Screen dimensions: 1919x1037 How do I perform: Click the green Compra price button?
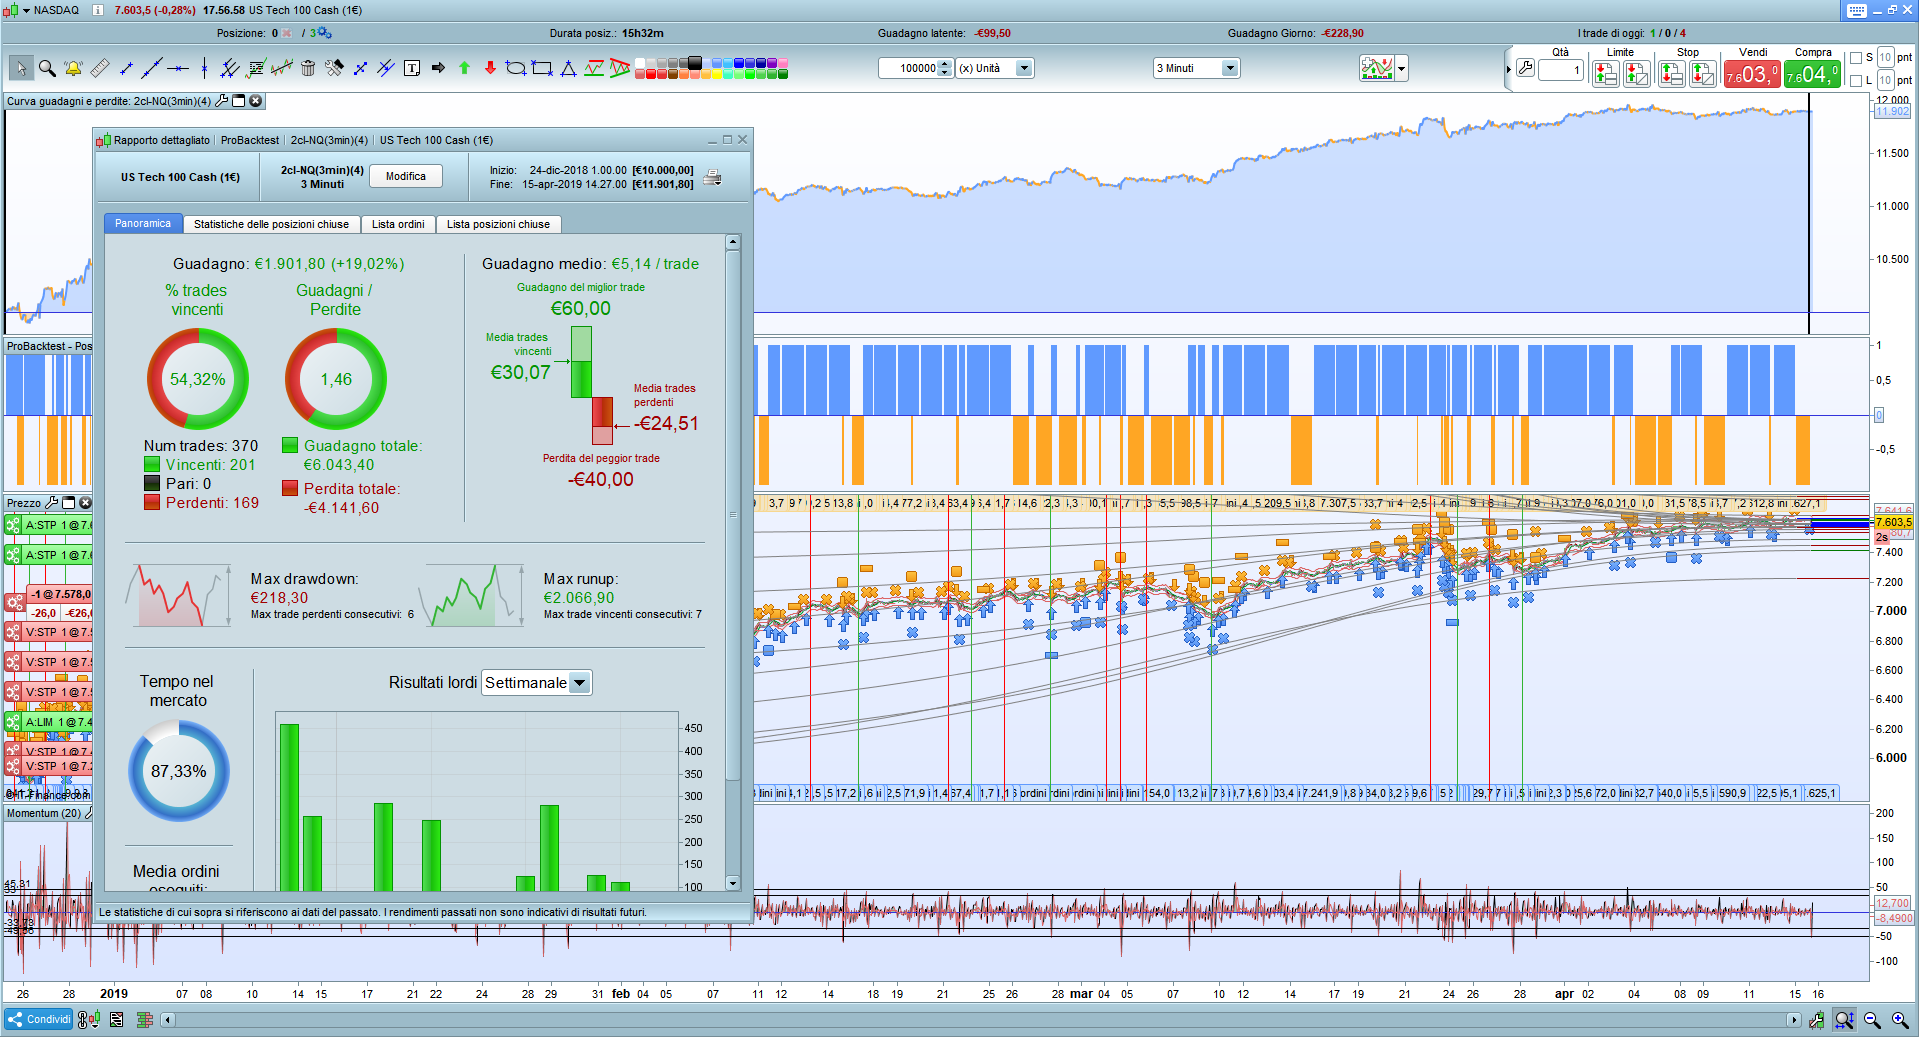coord(1812,74)
